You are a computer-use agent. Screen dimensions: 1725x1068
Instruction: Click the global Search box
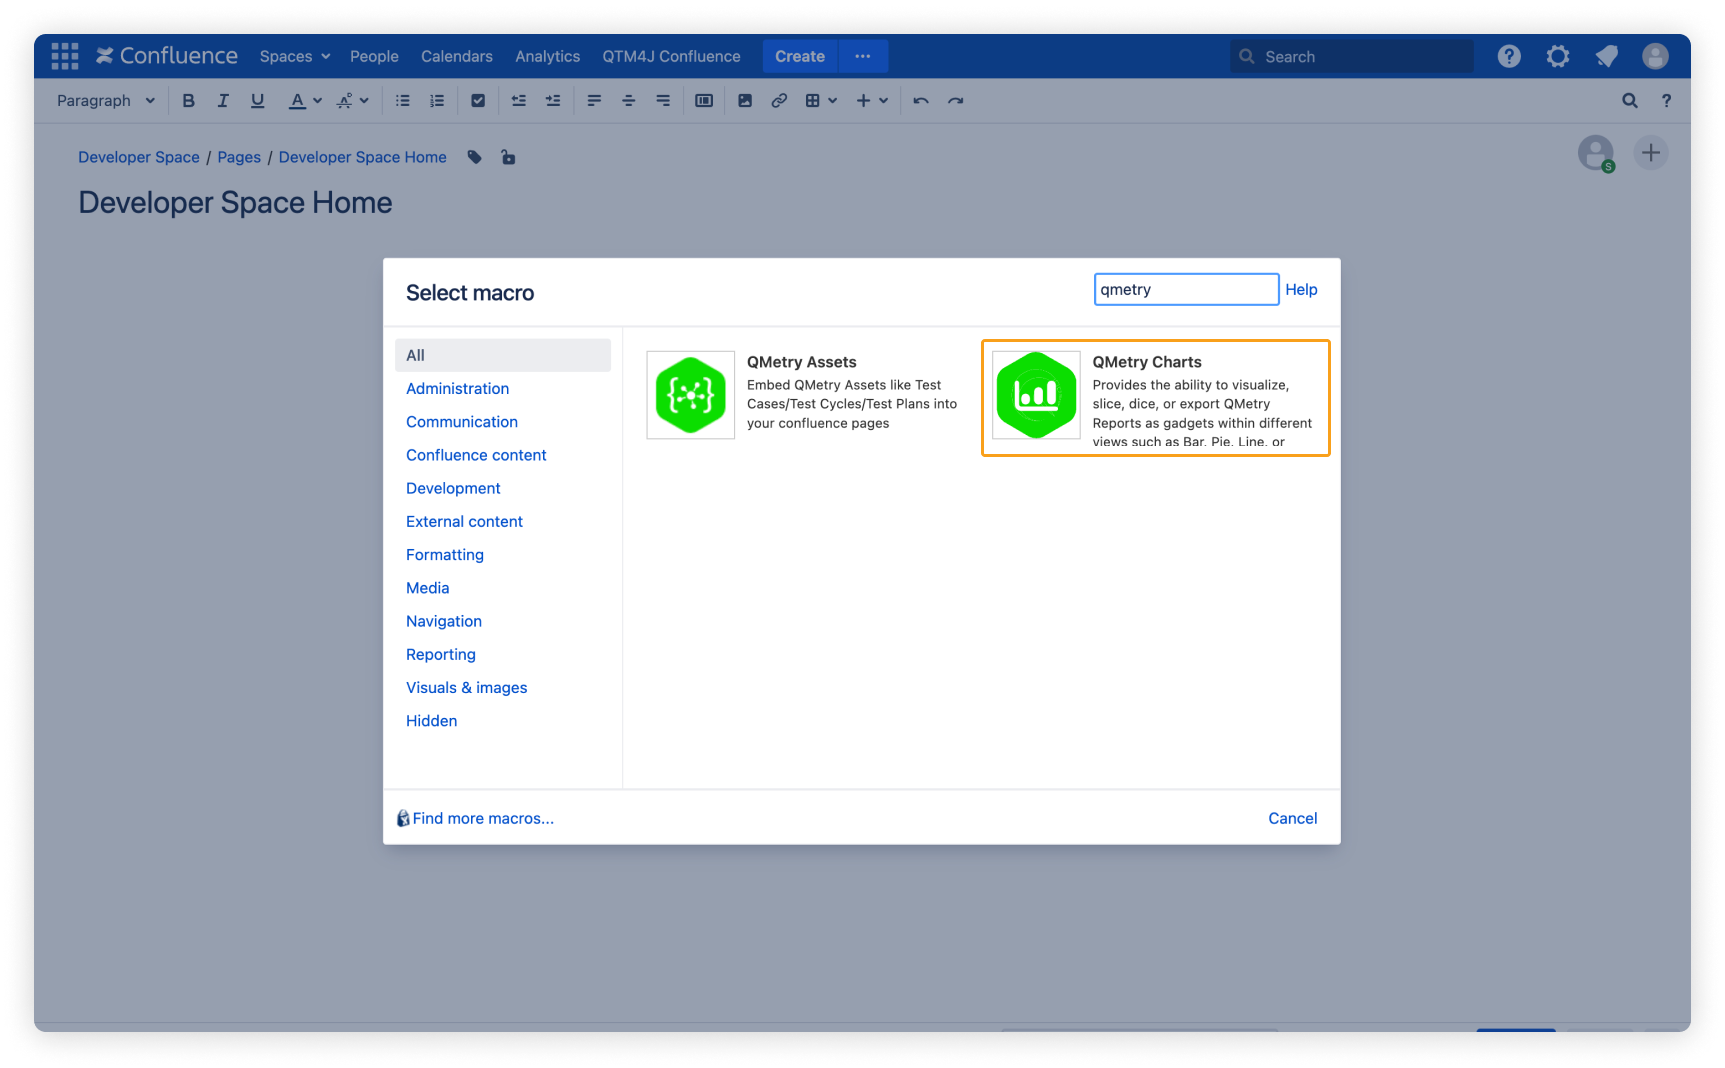1352,56
